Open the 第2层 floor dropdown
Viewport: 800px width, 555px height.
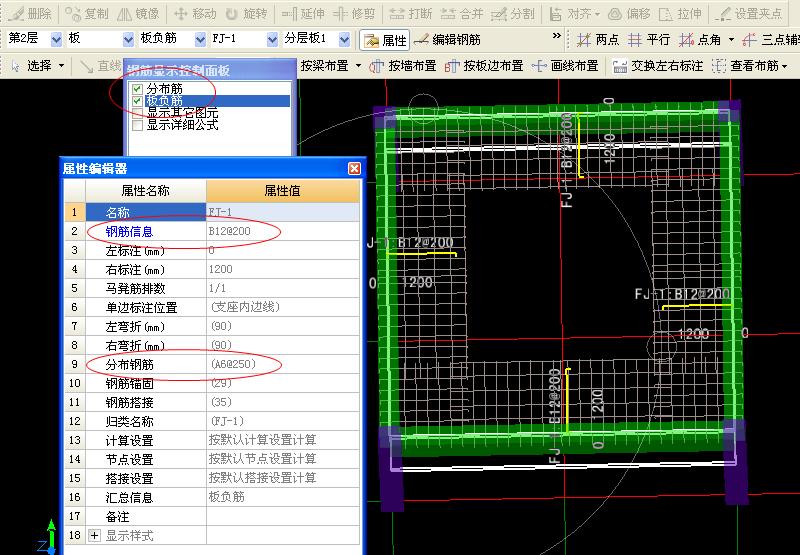(57, 39)
